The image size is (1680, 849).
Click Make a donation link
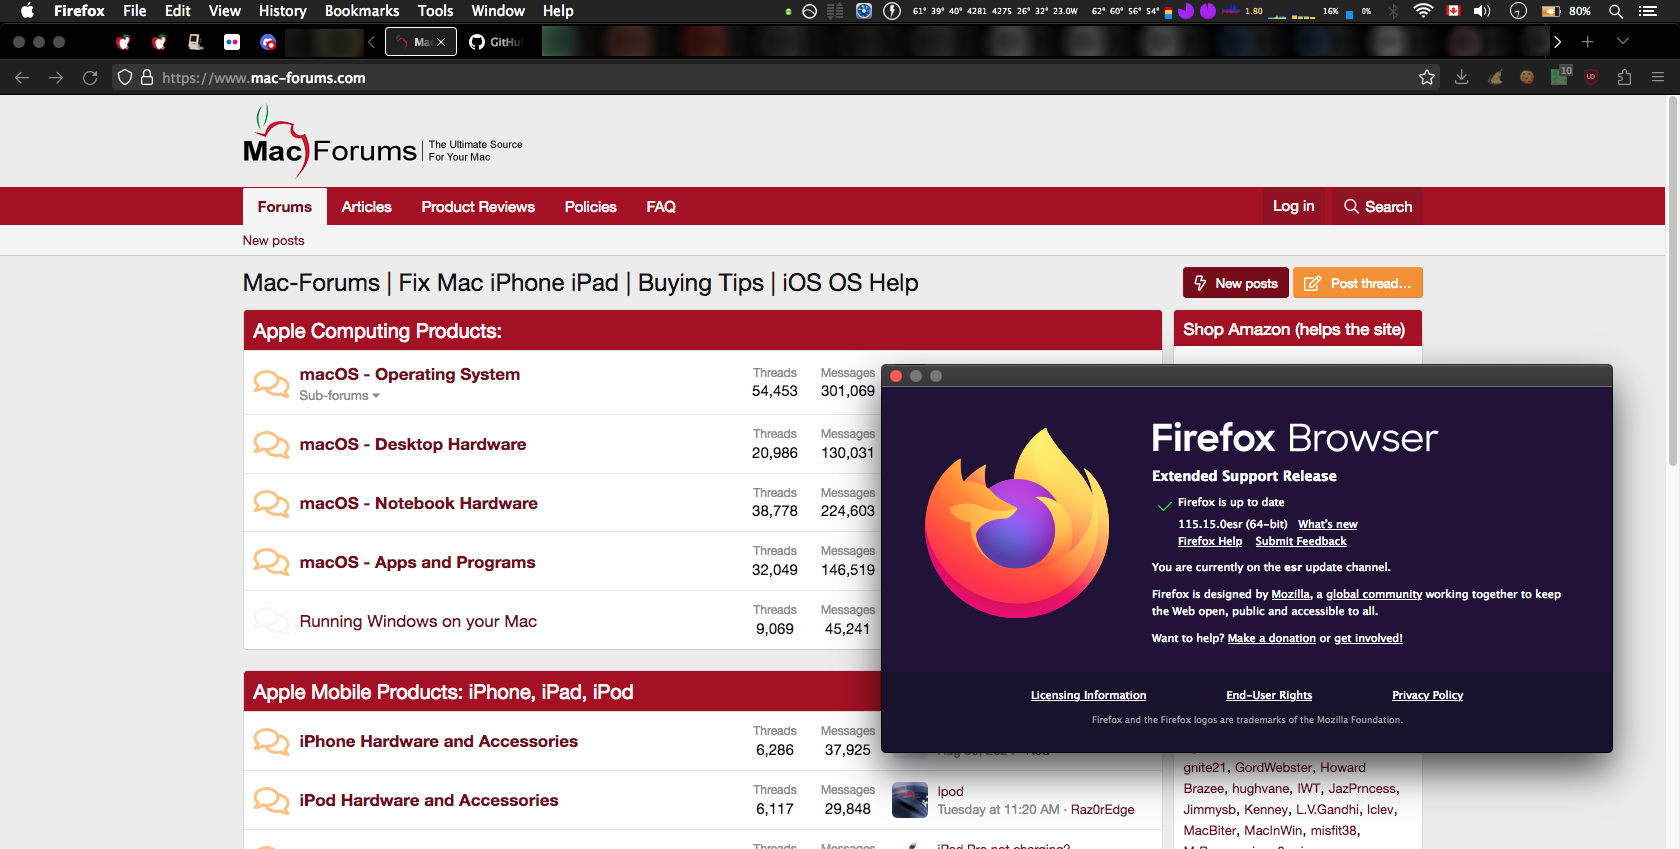click(x=1272, y=638)
